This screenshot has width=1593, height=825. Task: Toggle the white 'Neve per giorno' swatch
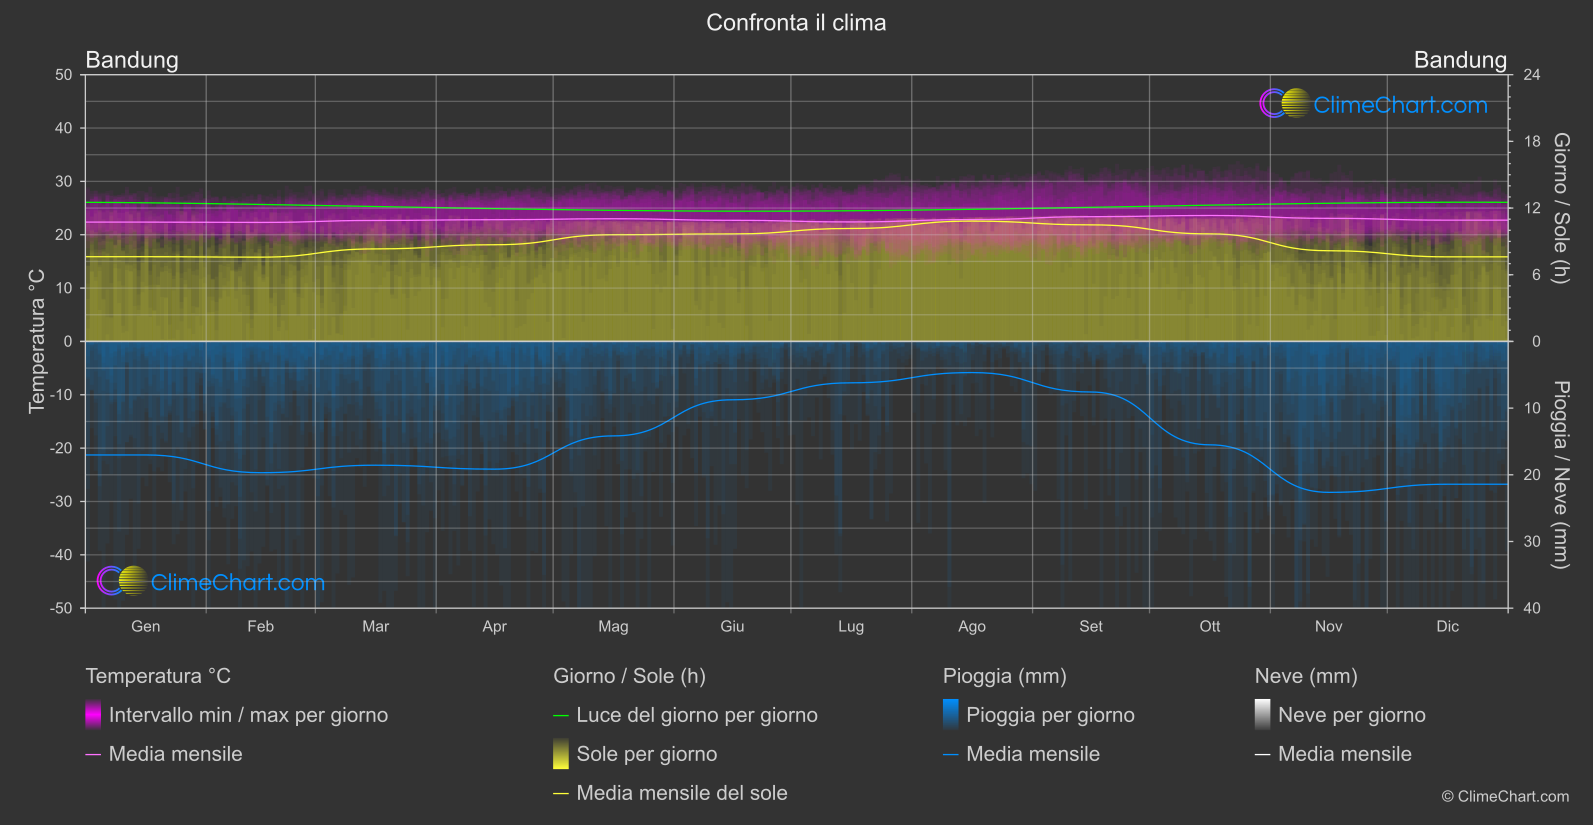click(1263, 715)
